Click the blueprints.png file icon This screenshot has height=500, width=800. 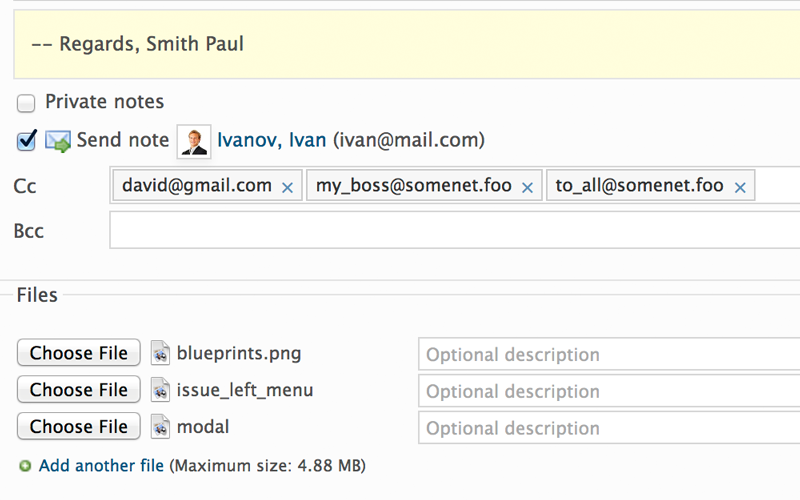pyautogui.click(x=160, y=354)
